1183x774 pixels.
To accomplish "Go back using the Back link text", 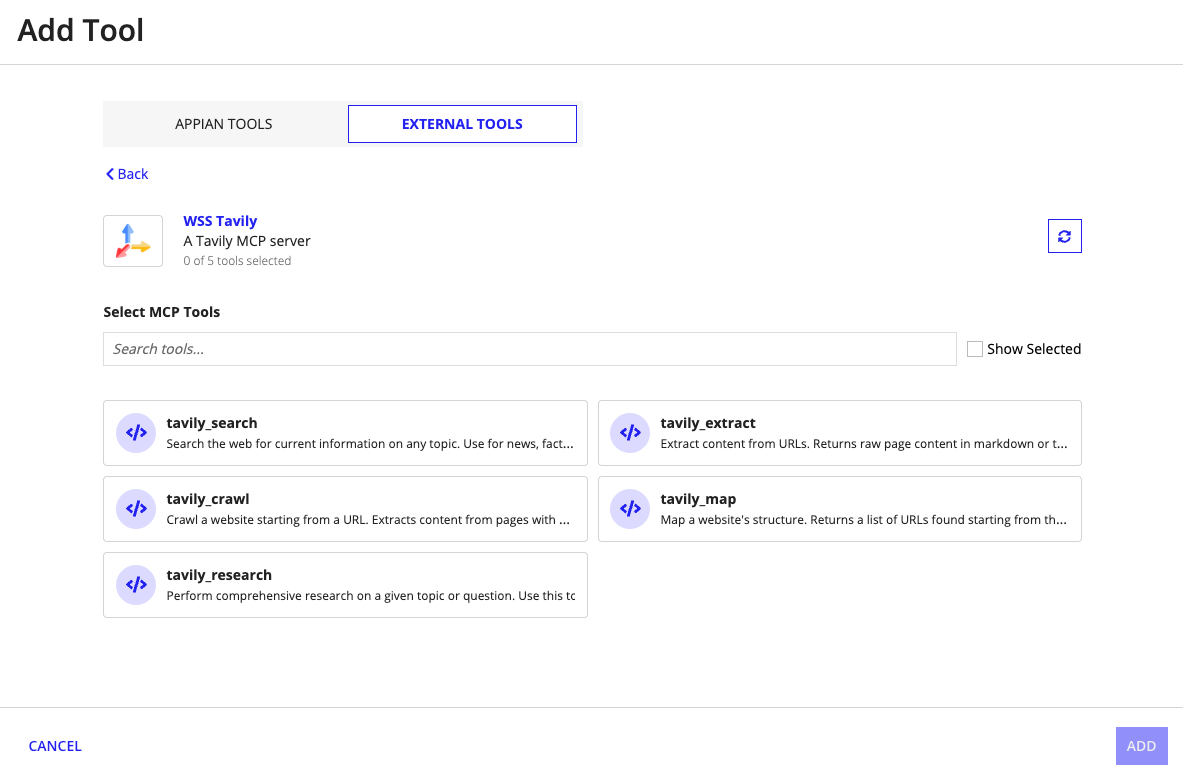I will tap(133, 174).
